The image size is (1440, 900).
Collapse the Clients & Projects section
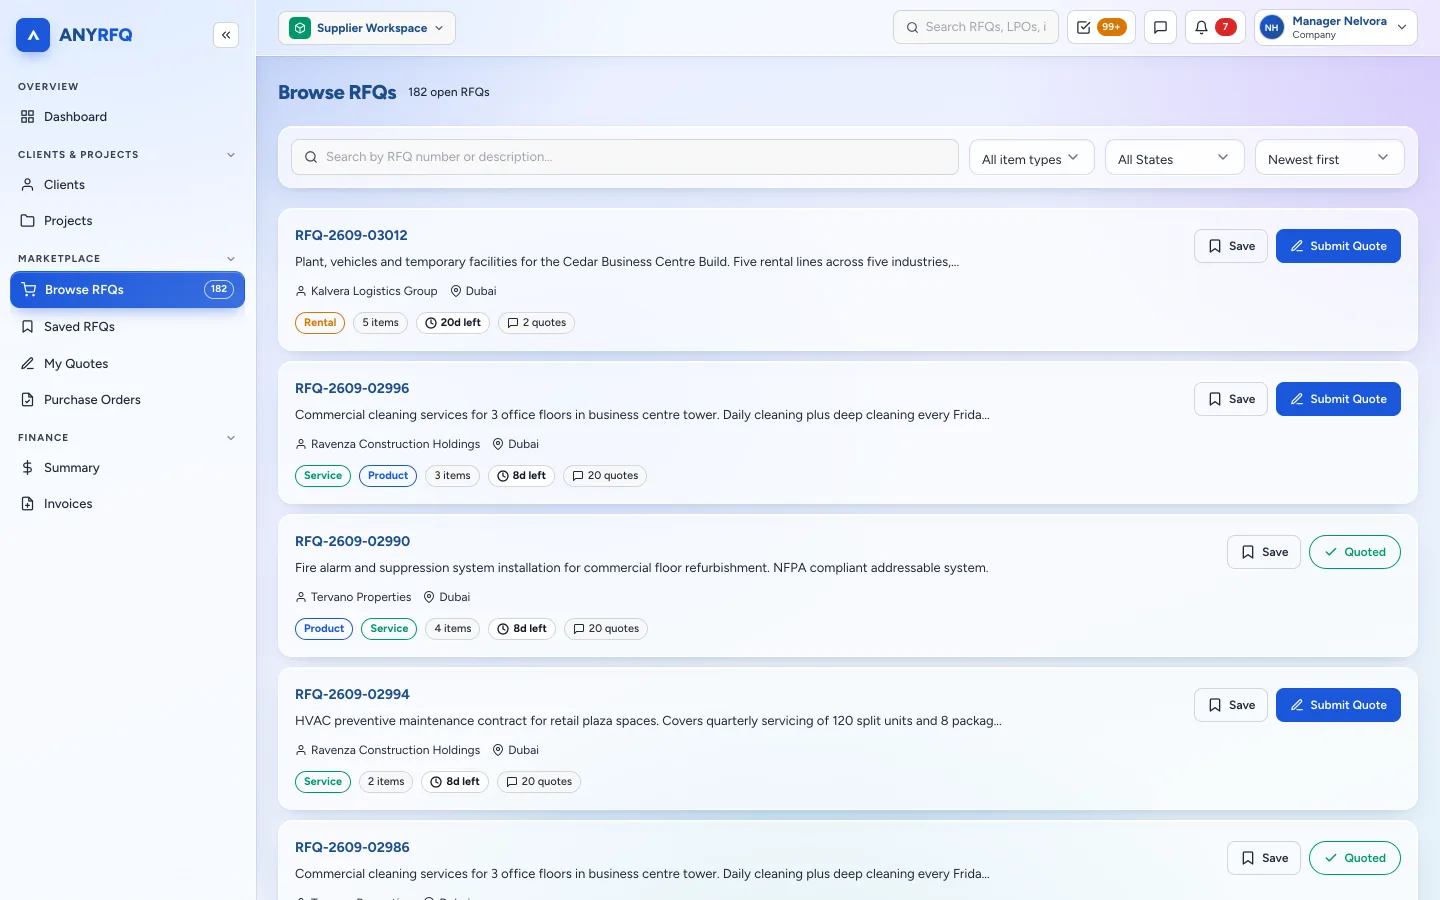[231, 155]
